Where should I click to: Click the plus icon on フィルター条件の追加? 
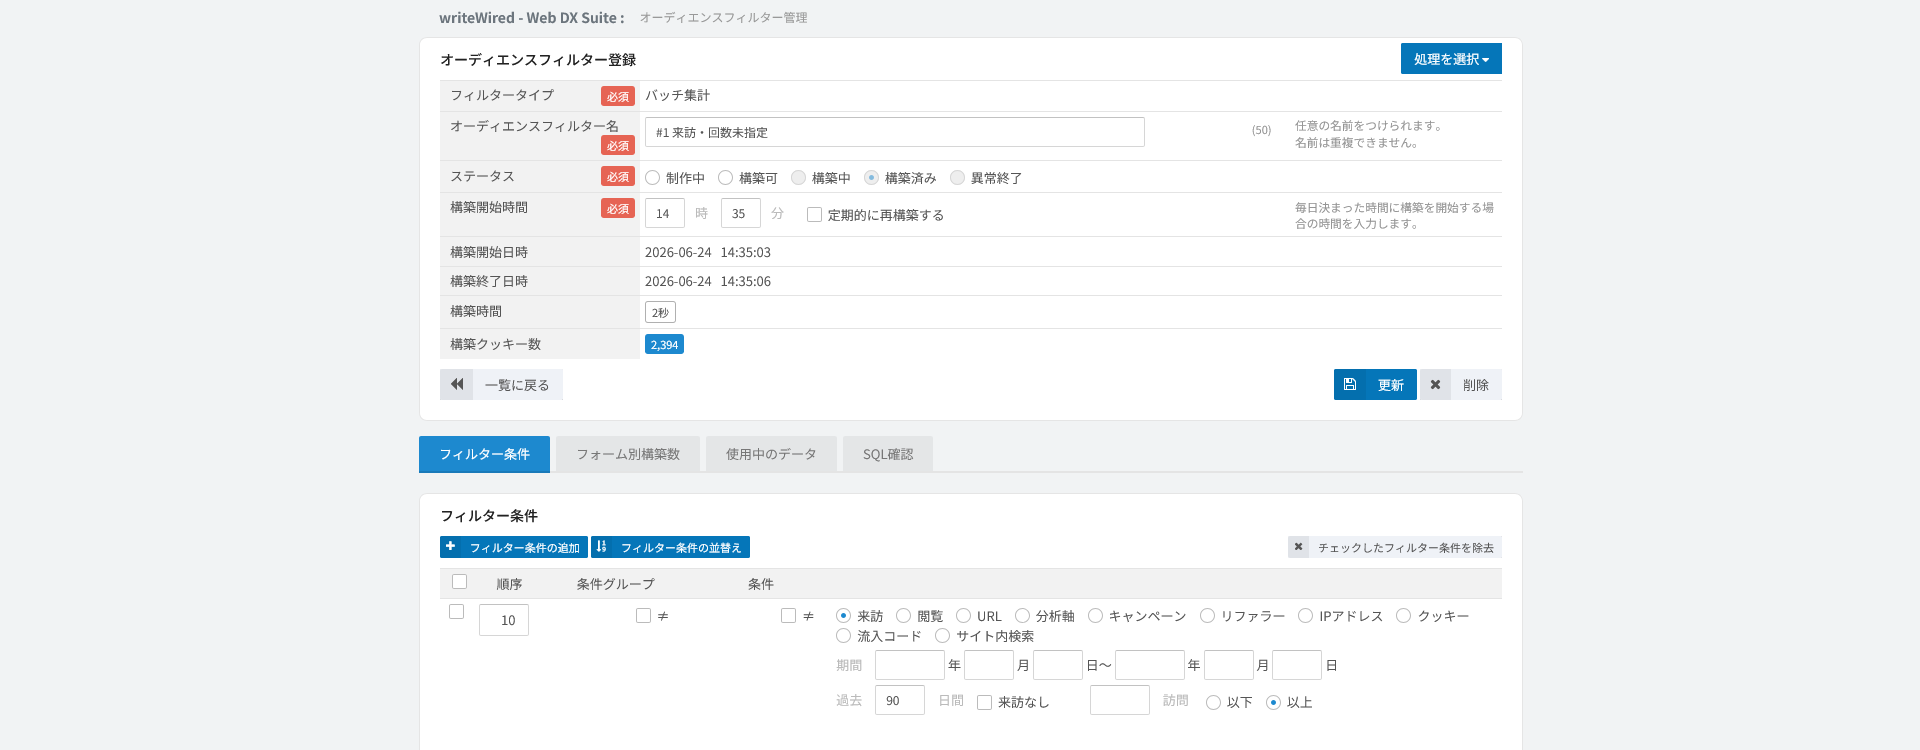(451, 547)
